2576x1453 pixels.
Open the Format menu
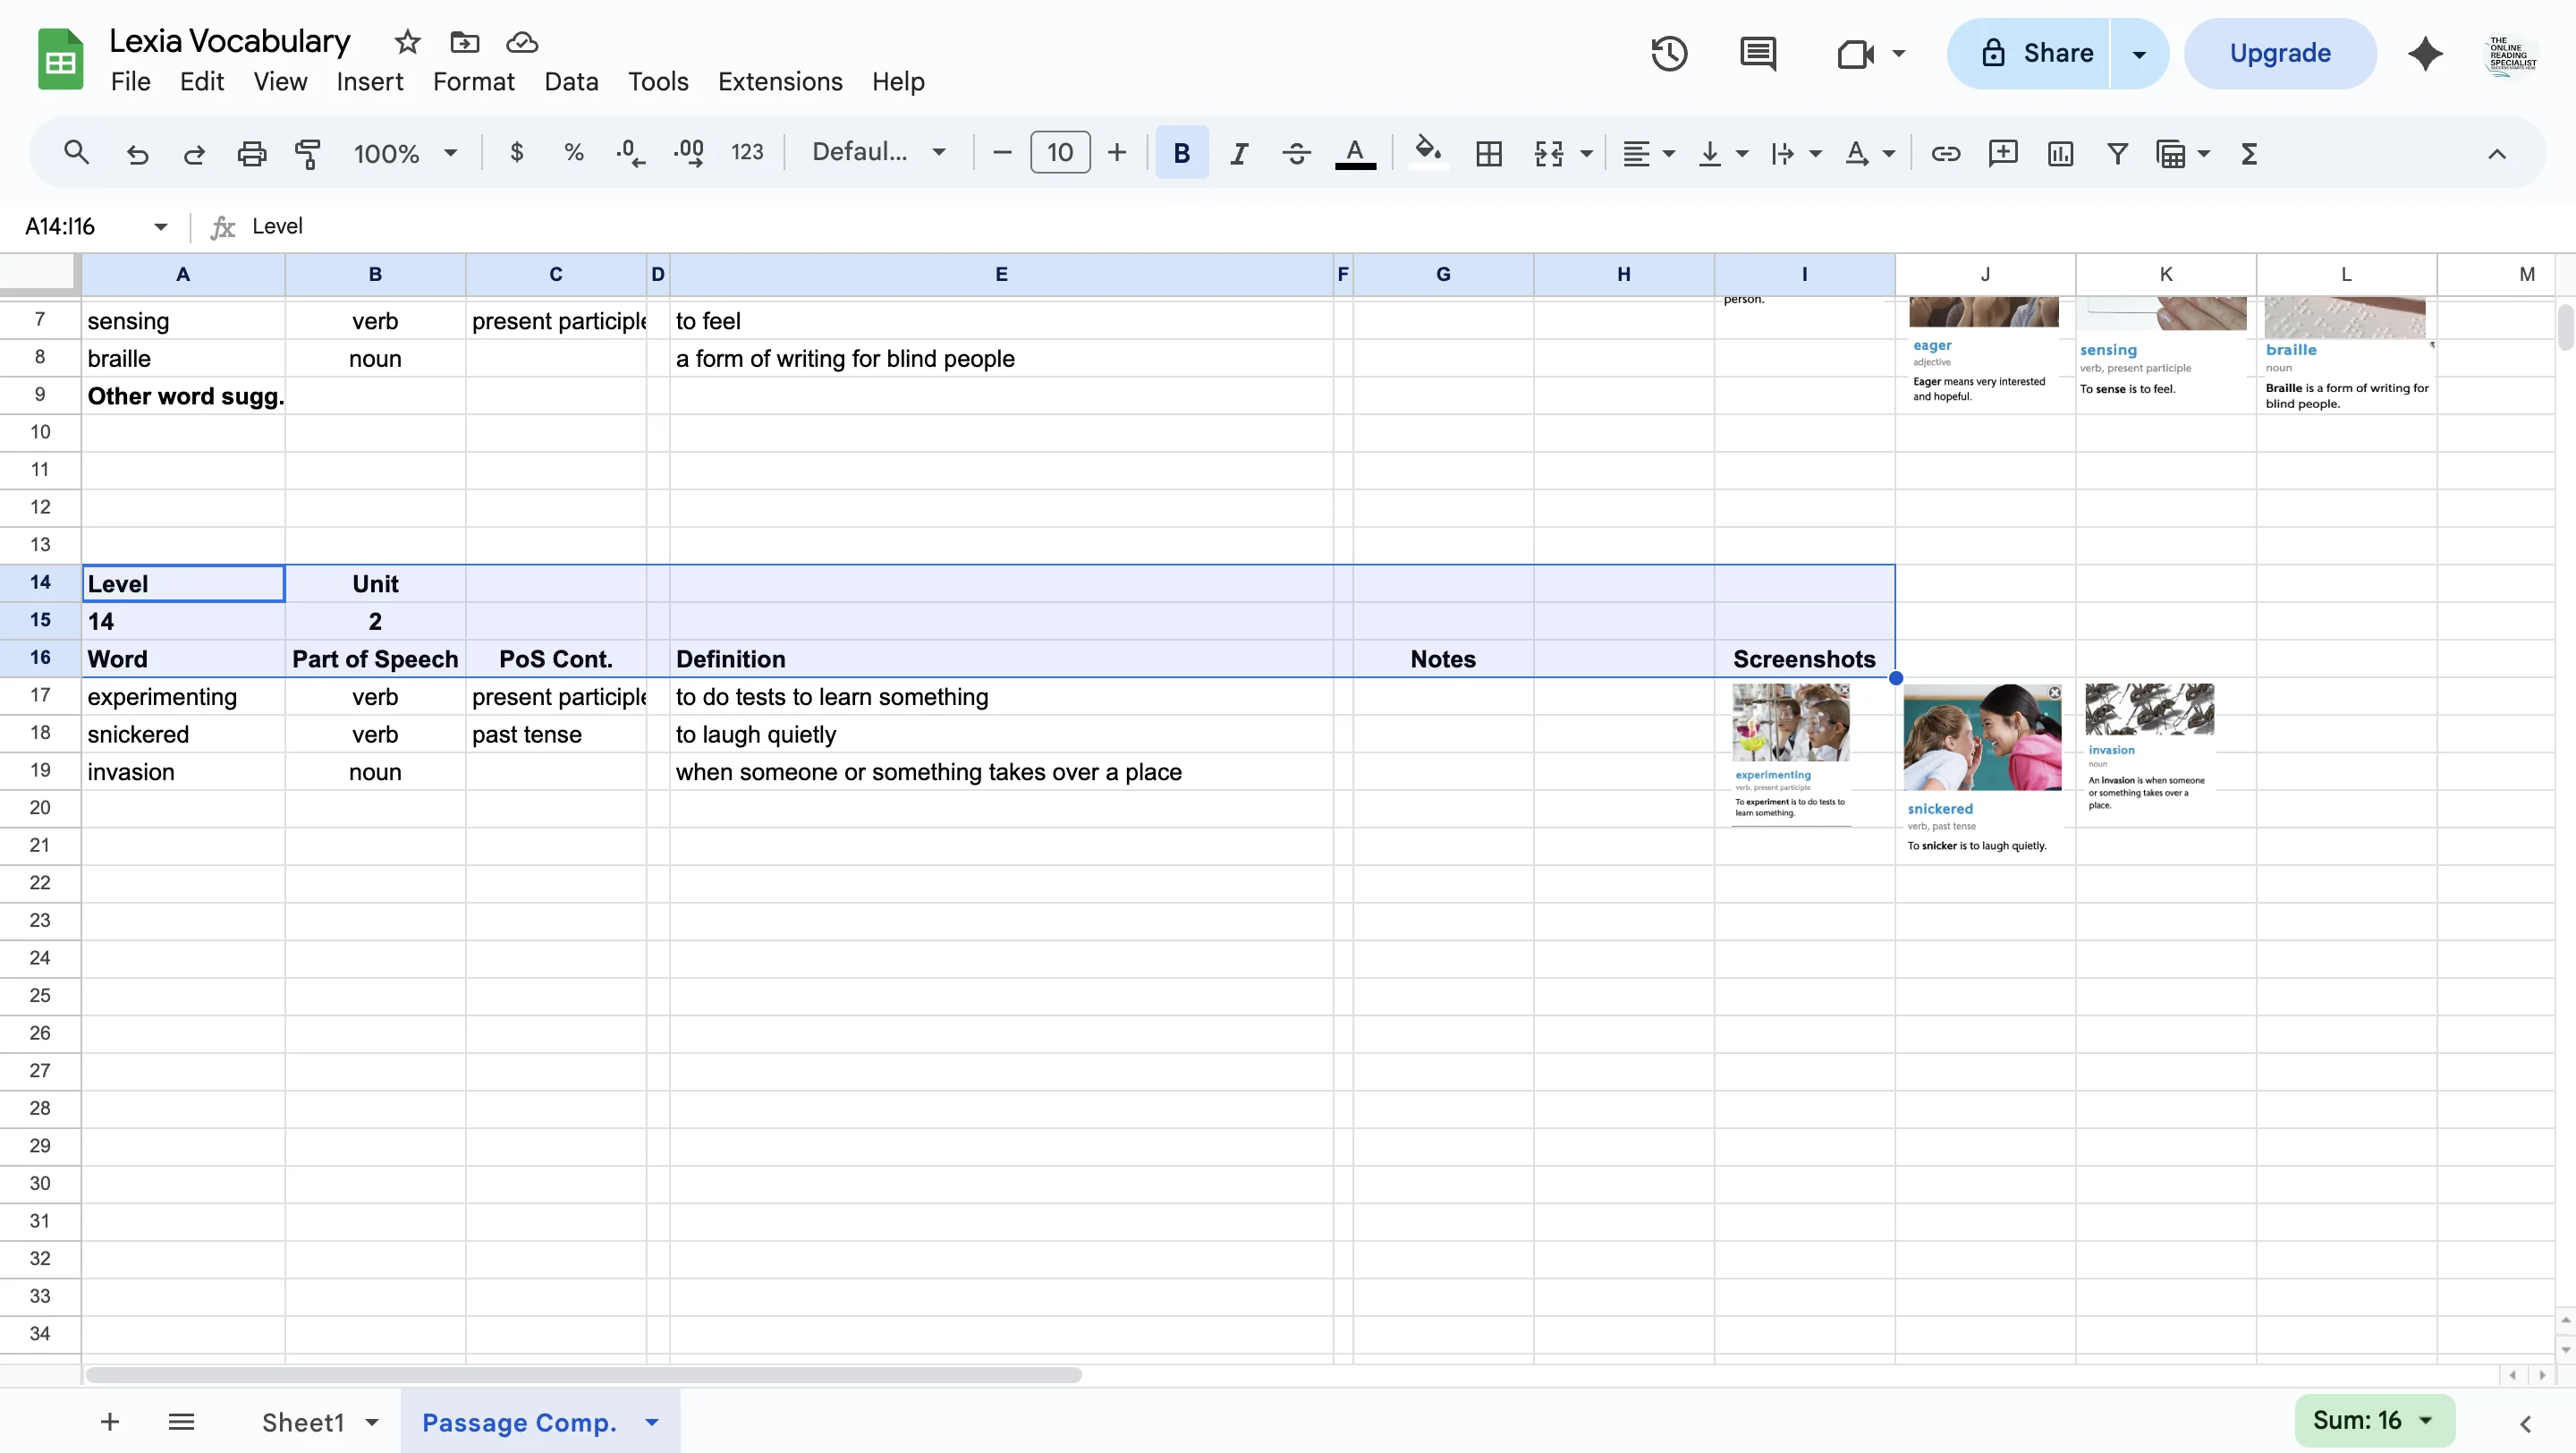(474, 81)
